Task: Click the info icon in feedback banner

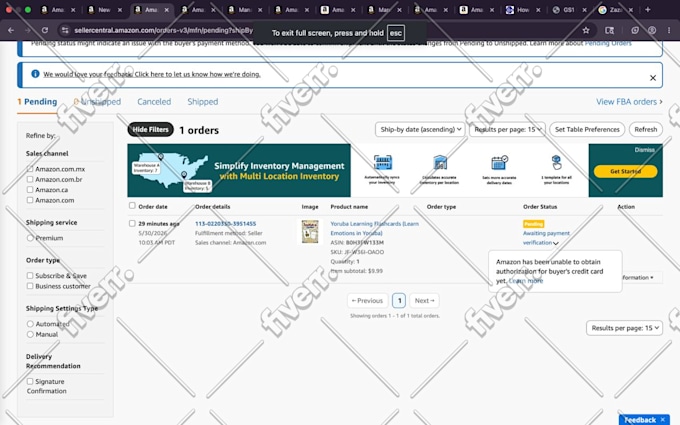Action: pos(35,74)
